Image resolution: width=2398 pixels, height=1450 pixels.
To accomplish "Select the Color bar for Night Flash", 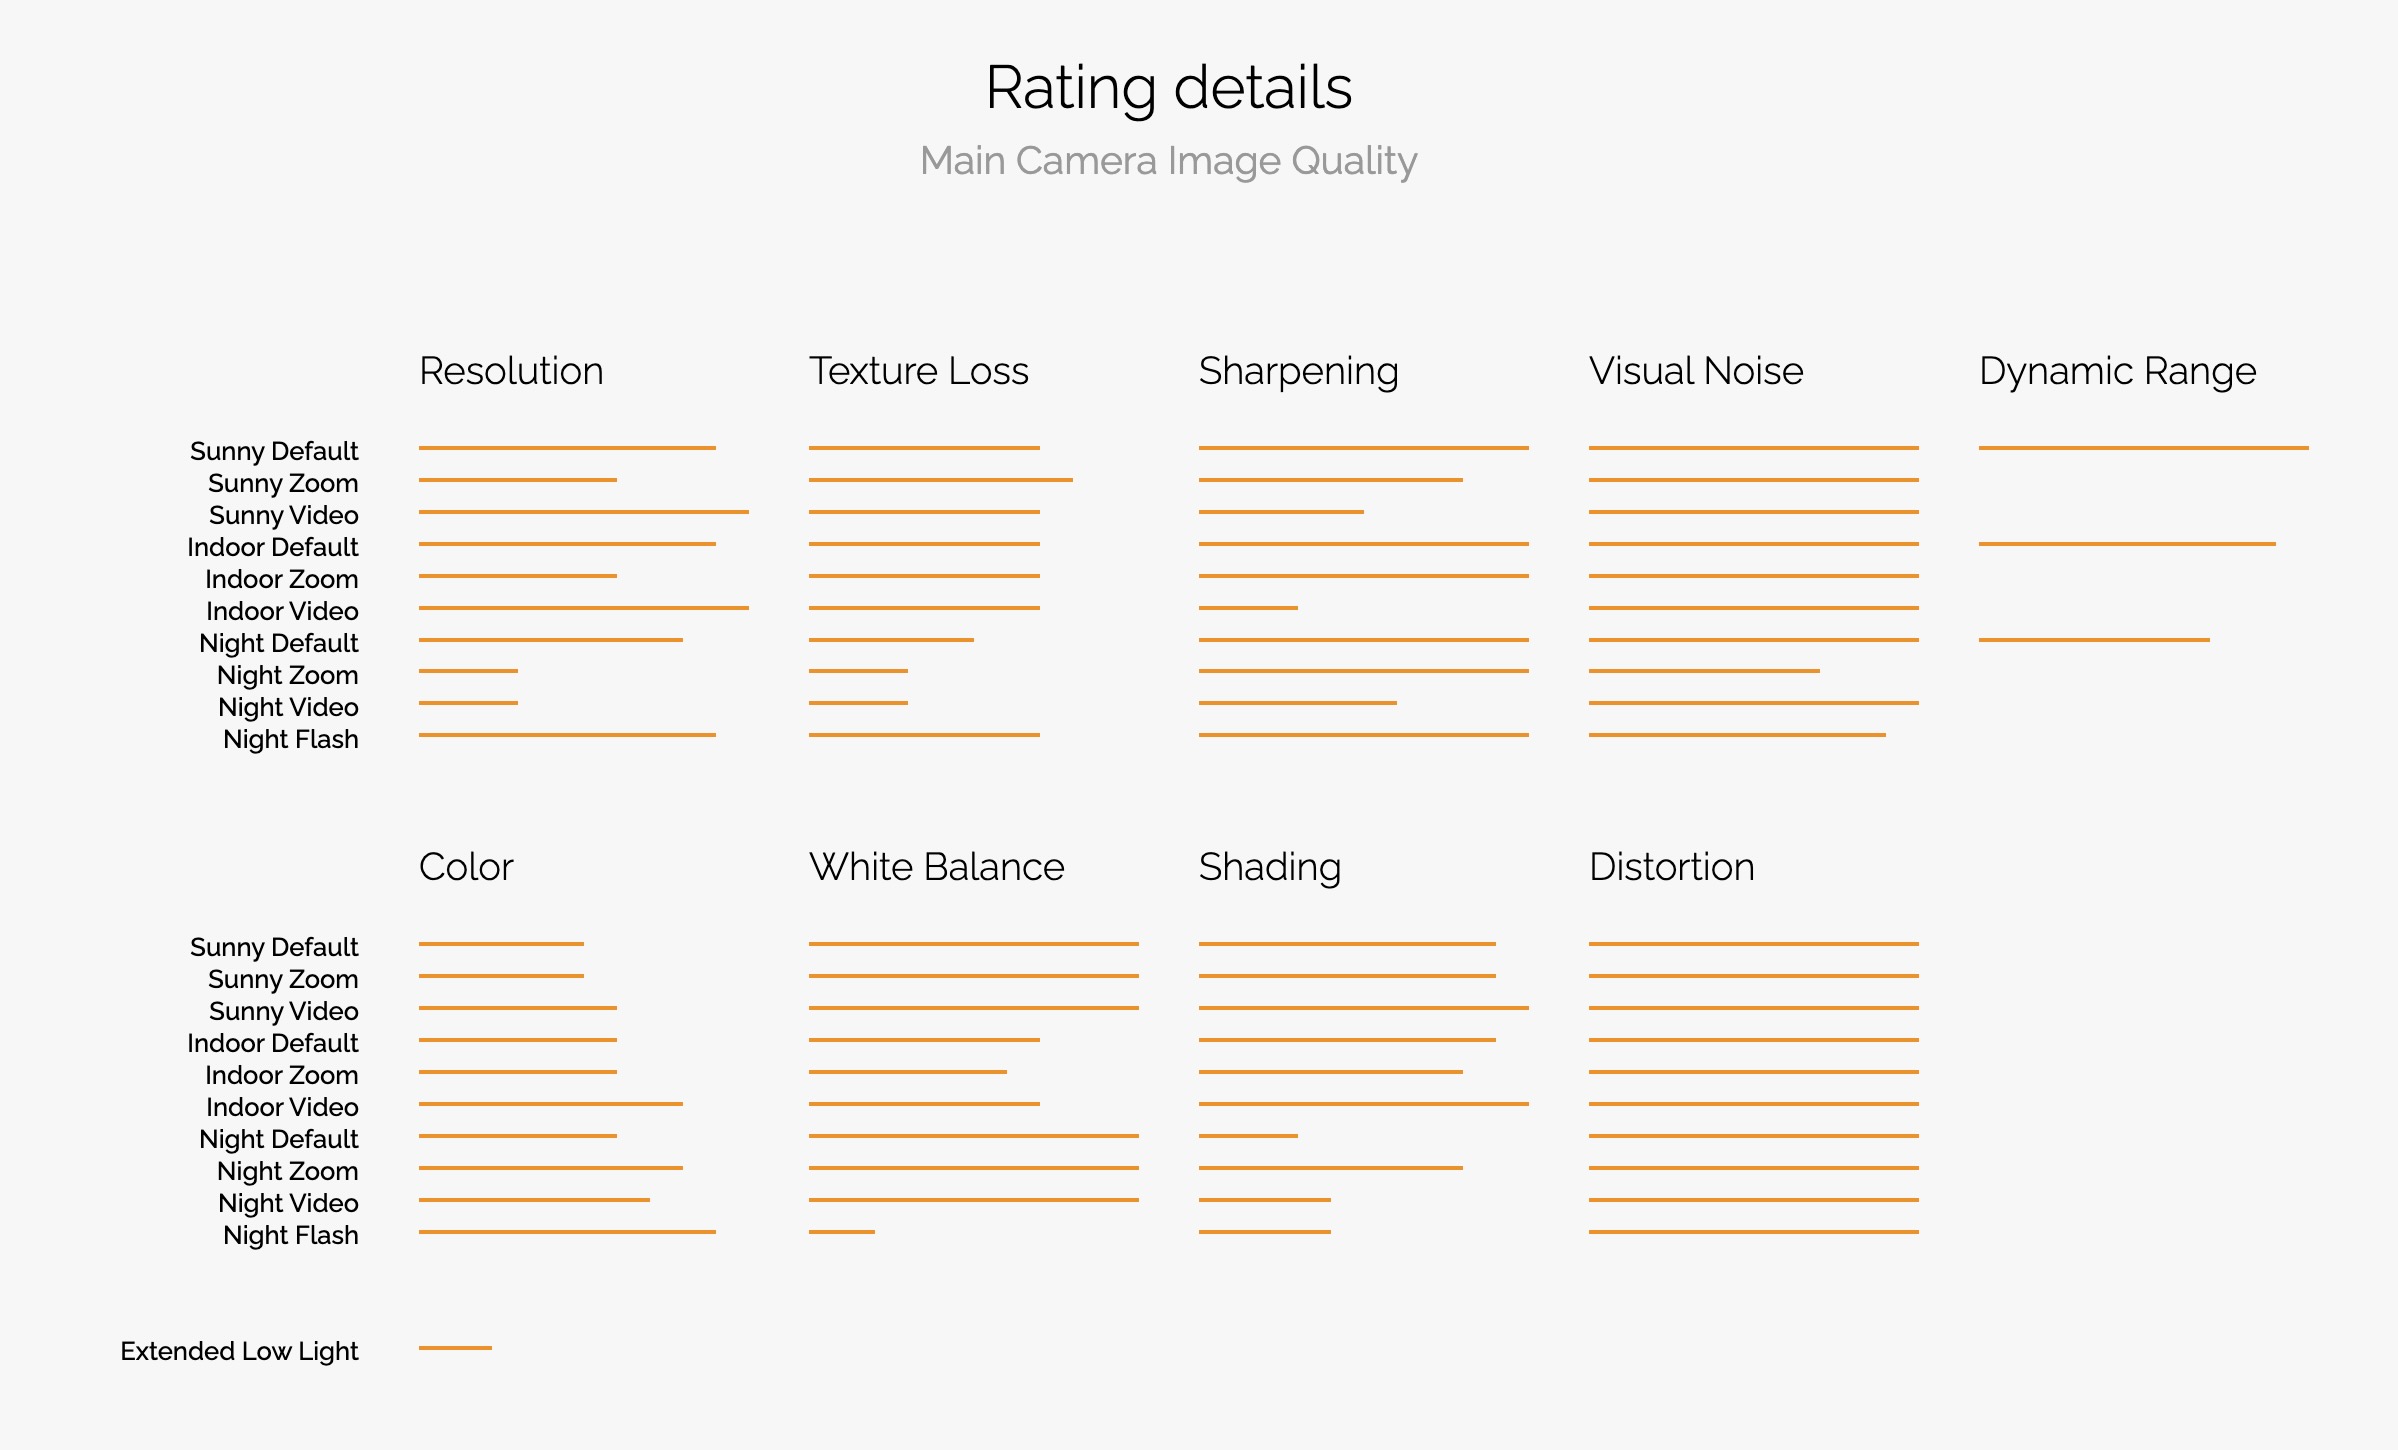I will coord(567,1232).
